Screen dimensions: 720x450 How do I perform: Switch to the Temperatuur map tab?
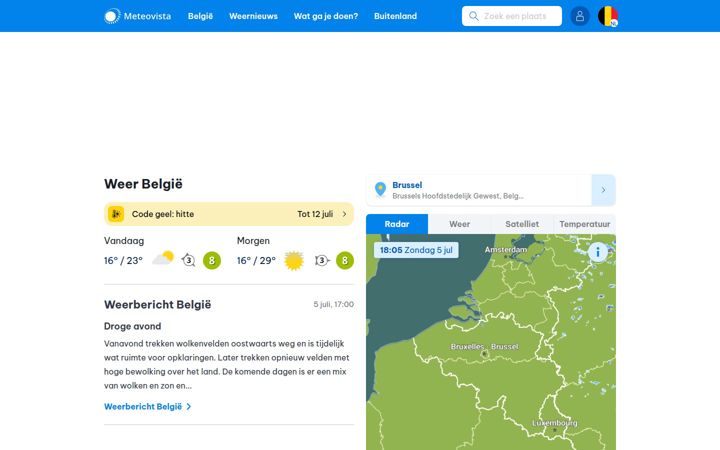tap(585, 224)
